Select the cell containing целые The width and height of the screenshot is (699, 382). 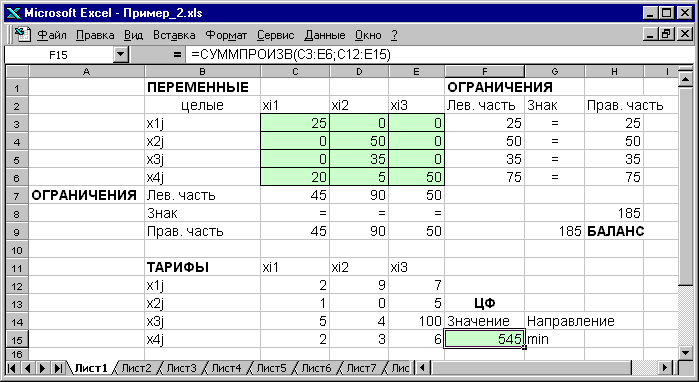point(202,105)
